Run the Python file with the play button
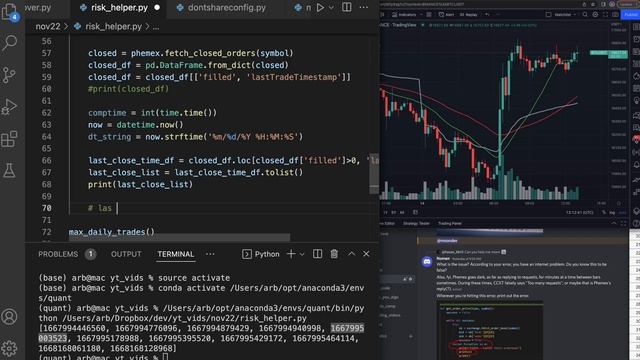The width and height of the screenshot is (640, 360). click(320, 7)
